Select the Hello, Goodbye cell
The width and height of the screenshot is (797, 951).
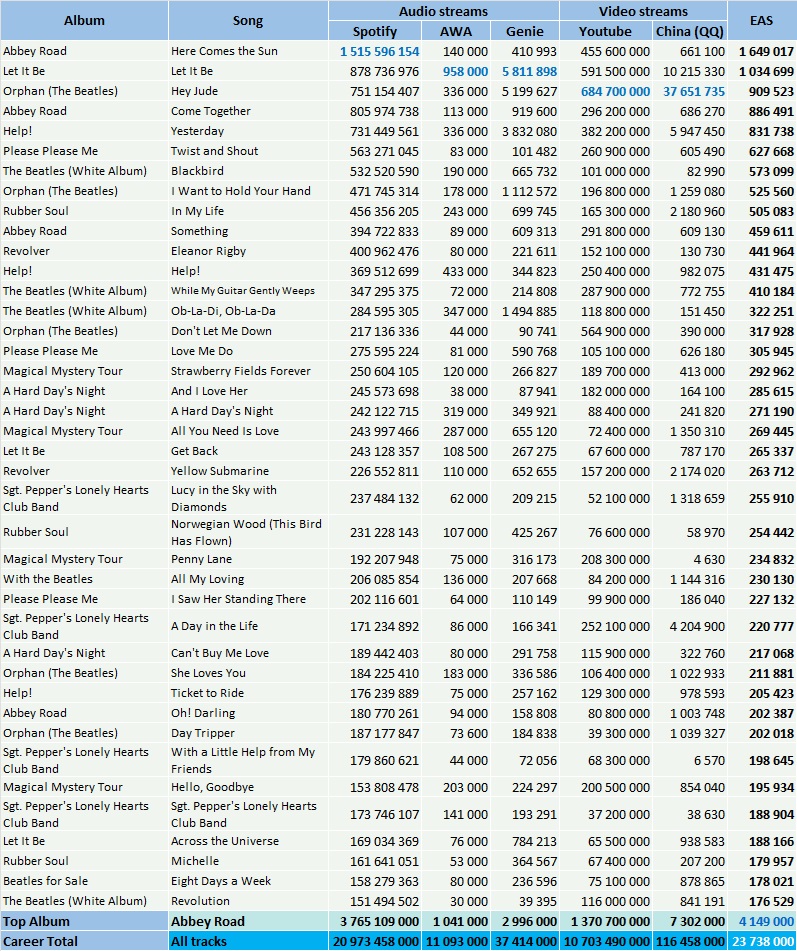coord(248,787)
